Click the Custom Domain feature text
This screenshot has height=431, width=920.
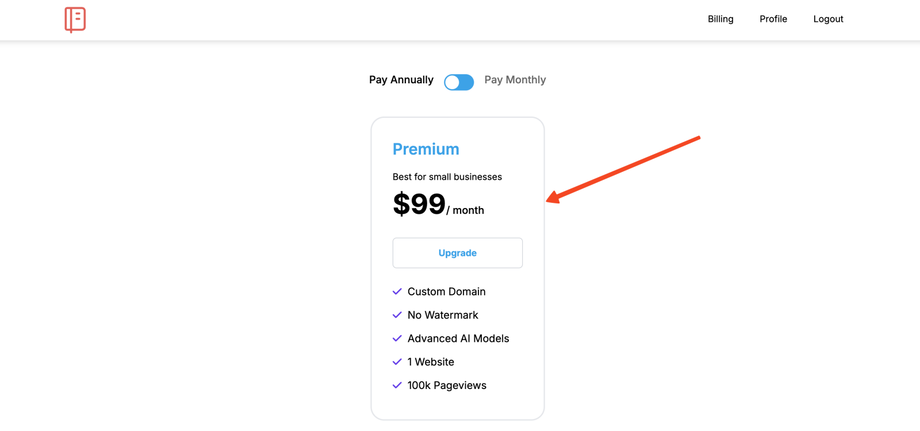click(446, 292)
